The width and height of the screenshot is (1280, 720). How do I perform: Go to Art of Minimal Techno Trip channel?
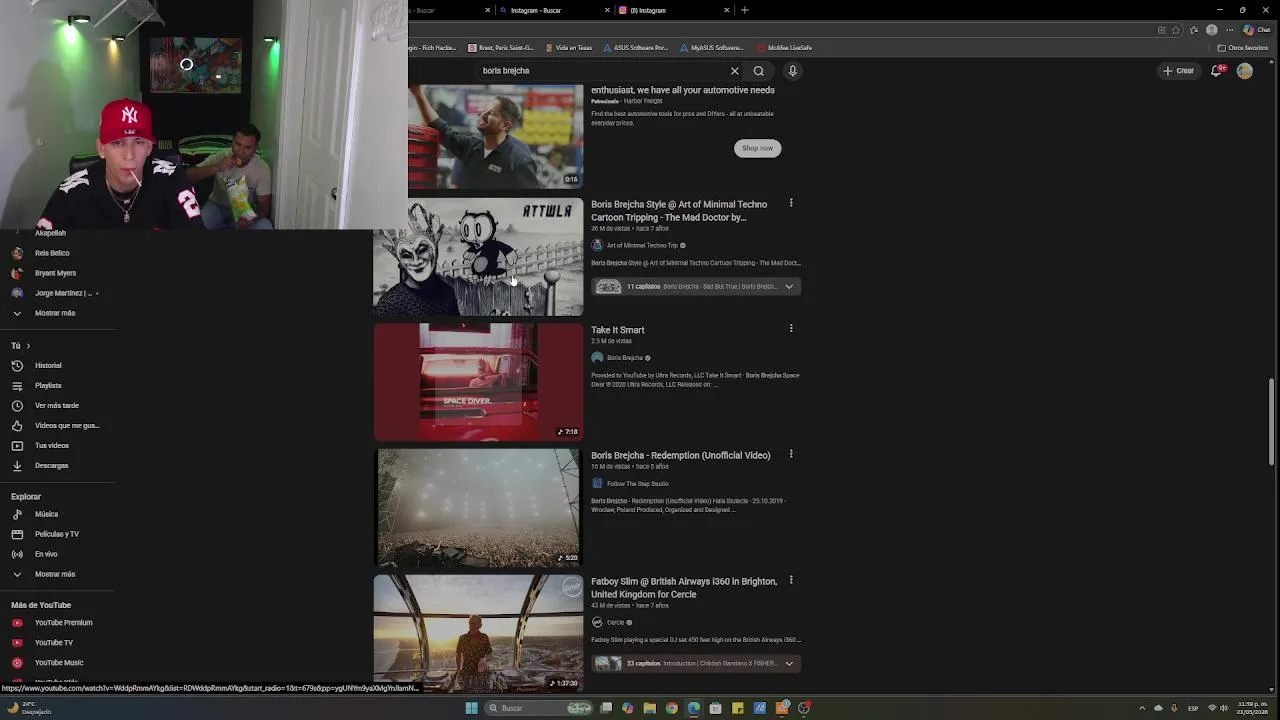[x=642, y=245]
